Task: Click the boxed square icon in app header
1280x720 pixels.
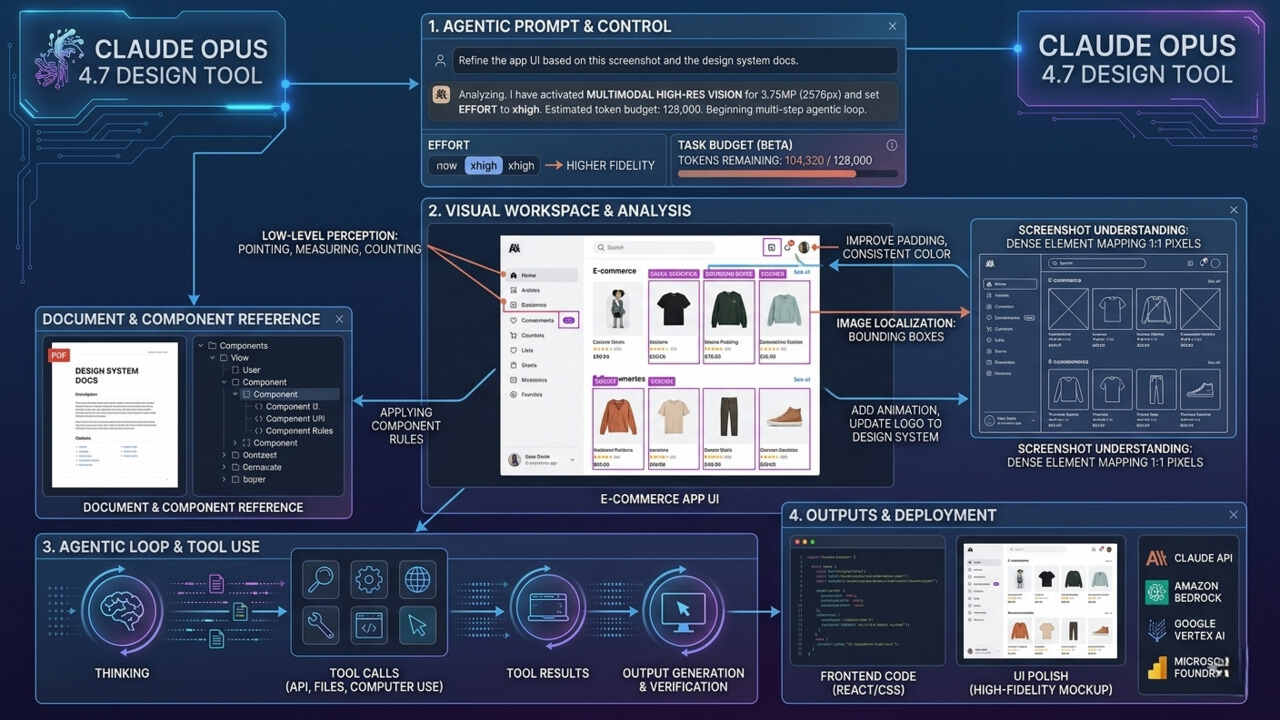Action: point(771,247)
